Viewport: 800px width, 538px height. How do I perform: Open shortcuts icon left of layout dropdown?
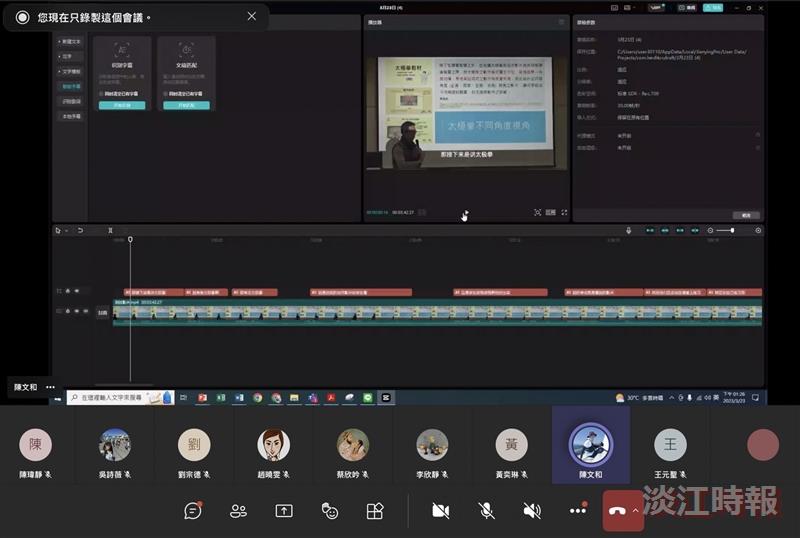tap(614, 8)
